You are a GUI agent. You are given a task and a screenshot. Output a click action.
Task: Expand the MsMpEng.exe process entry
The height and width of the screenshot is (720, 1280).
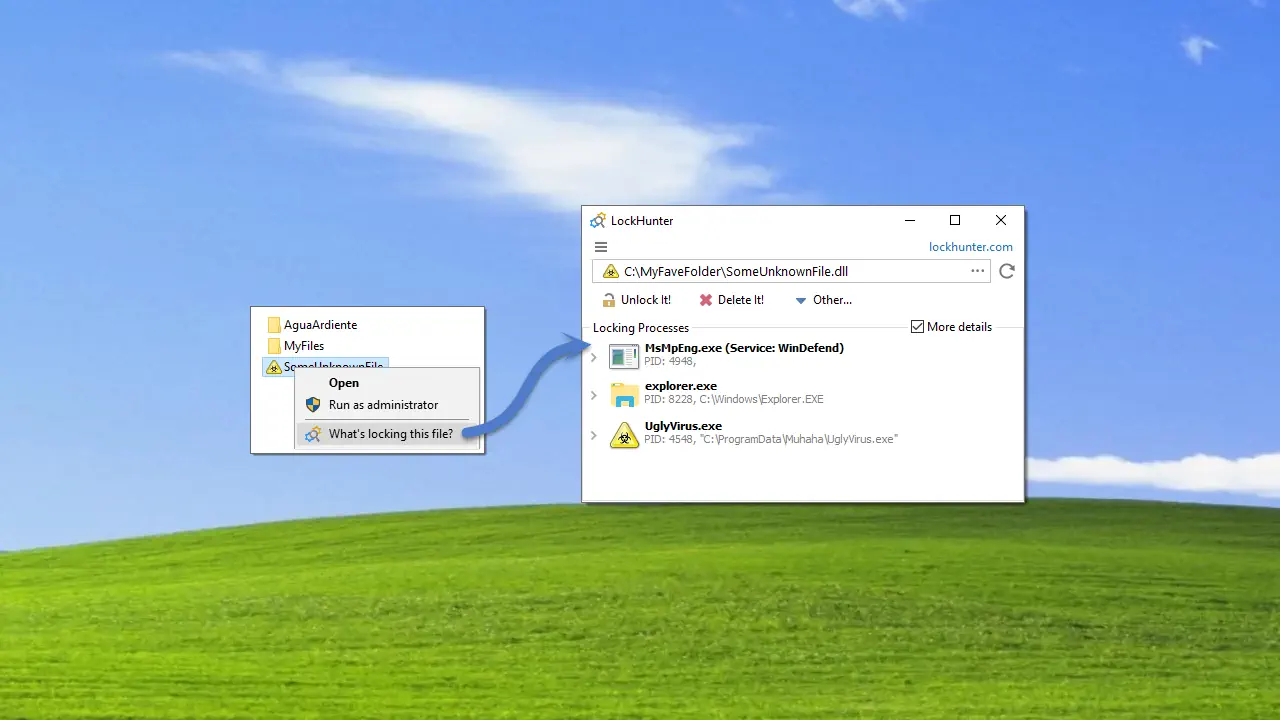(x=593, y=356)
